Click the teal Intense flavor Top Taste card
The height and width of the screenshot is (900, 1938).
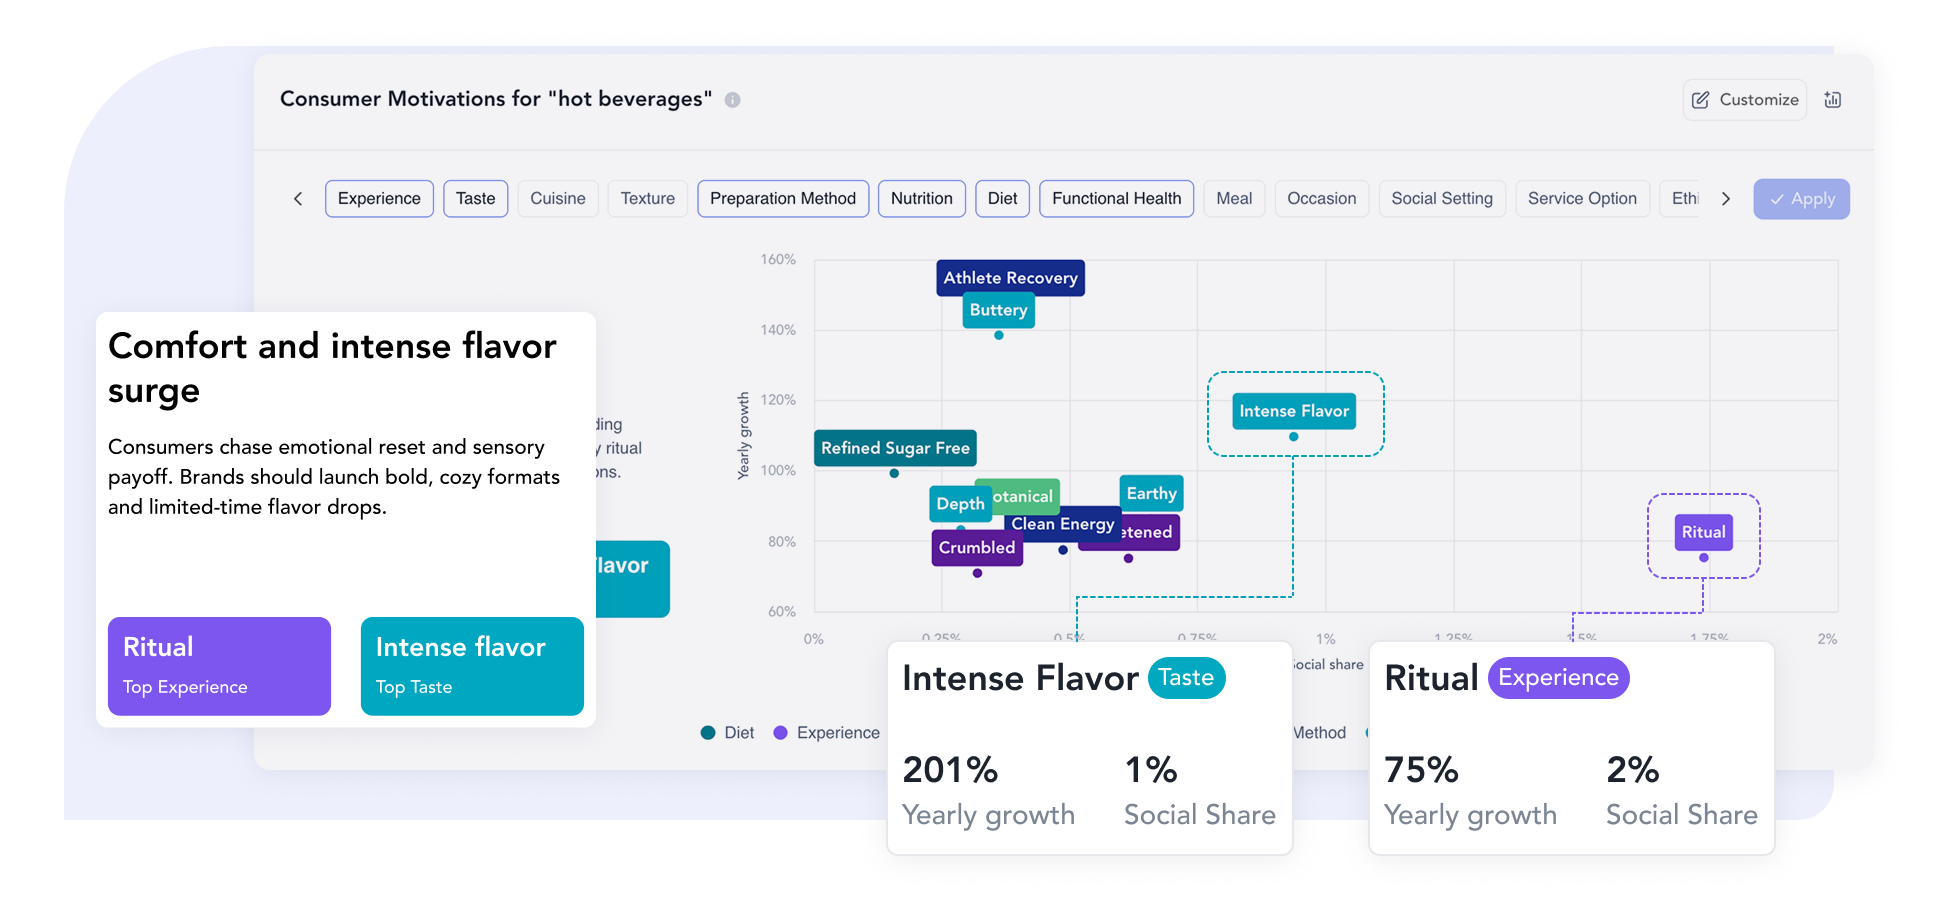(x=472, y=666)
